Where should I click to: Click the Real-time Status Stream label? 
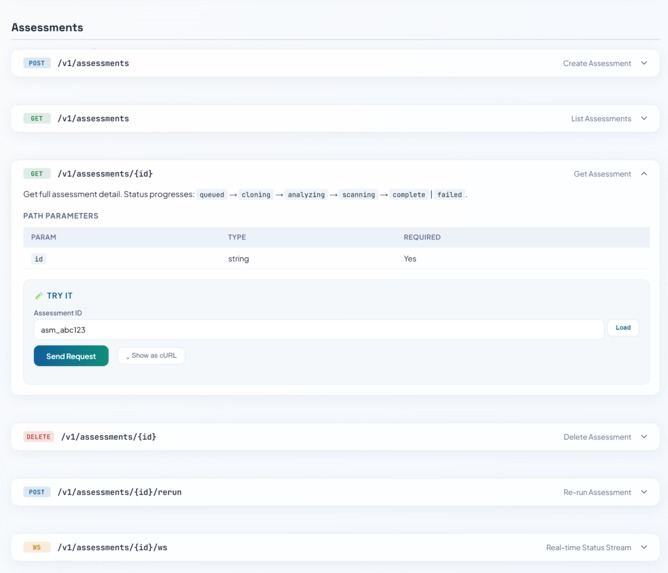tap(589, 547)
